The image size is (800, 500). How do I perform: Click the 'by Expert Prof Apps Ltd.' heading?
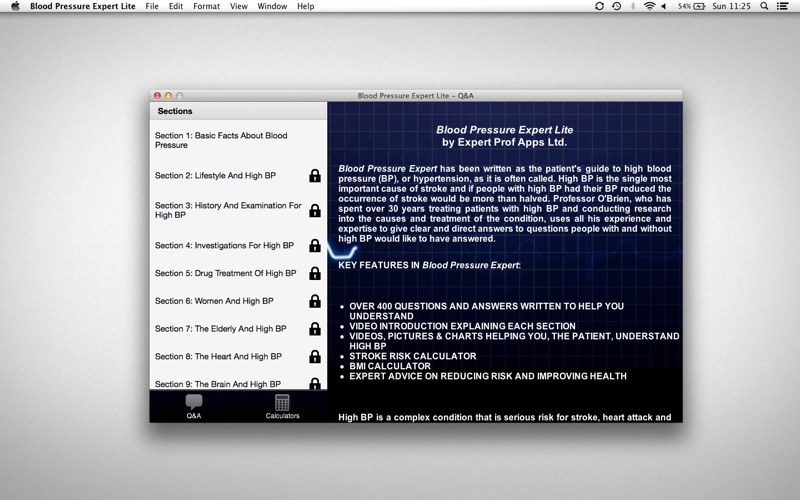click(x=505, y=142)
